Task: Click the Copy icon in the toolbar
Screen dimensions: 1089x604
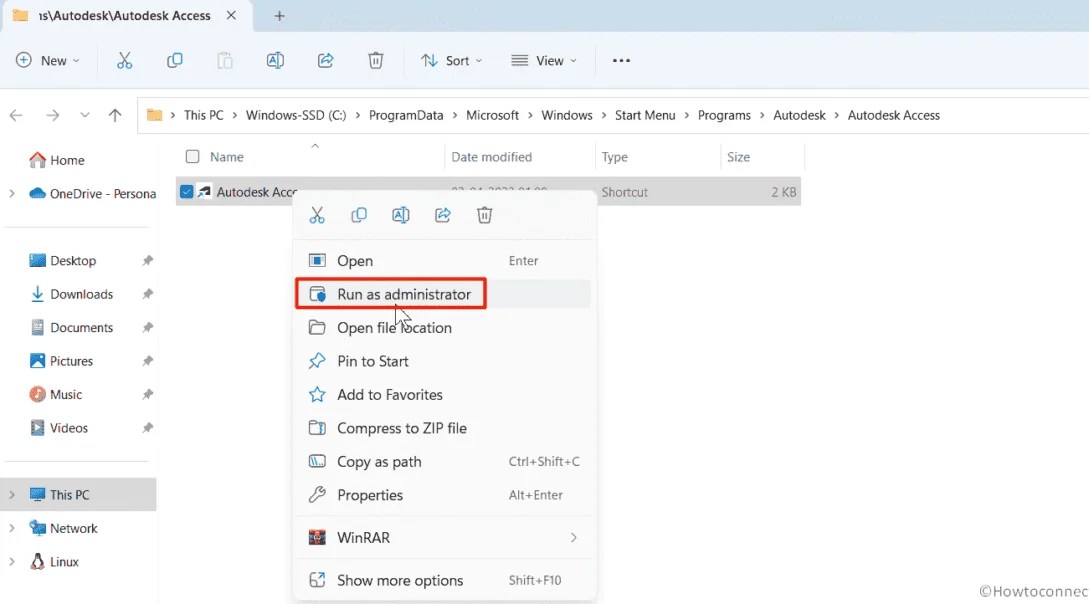Action: pos(174,61)
